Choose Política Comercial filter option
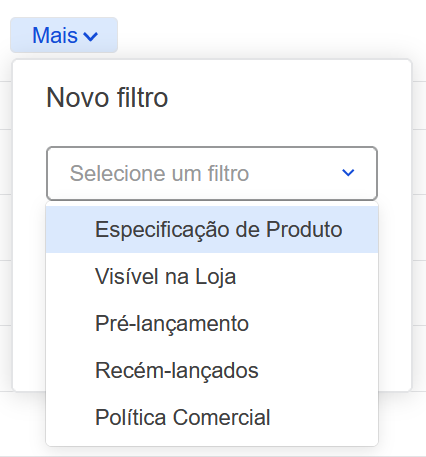Screen dimensions: 426x457 click(x=212, y=417)
